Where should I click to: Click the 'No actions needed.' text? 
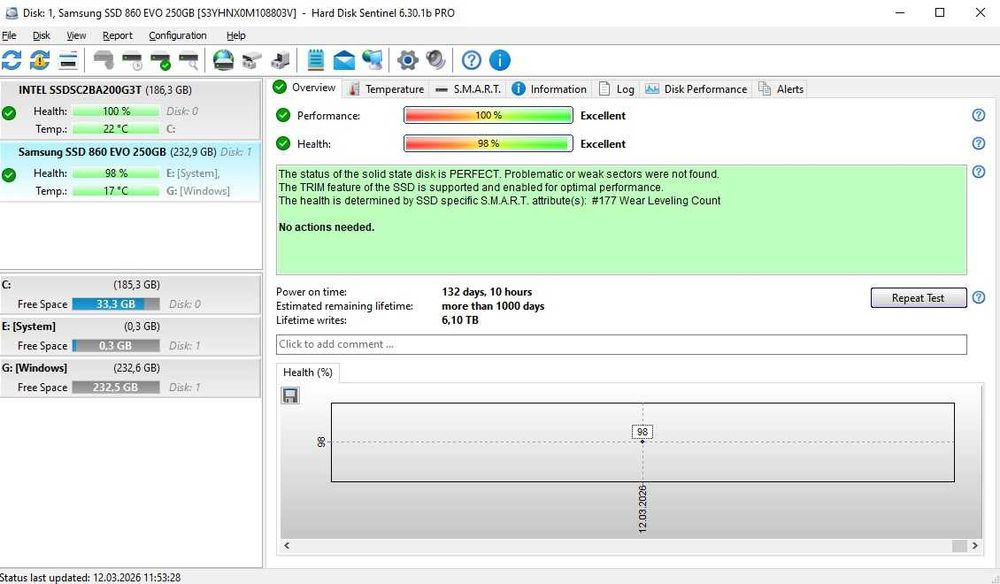point(327,227)
